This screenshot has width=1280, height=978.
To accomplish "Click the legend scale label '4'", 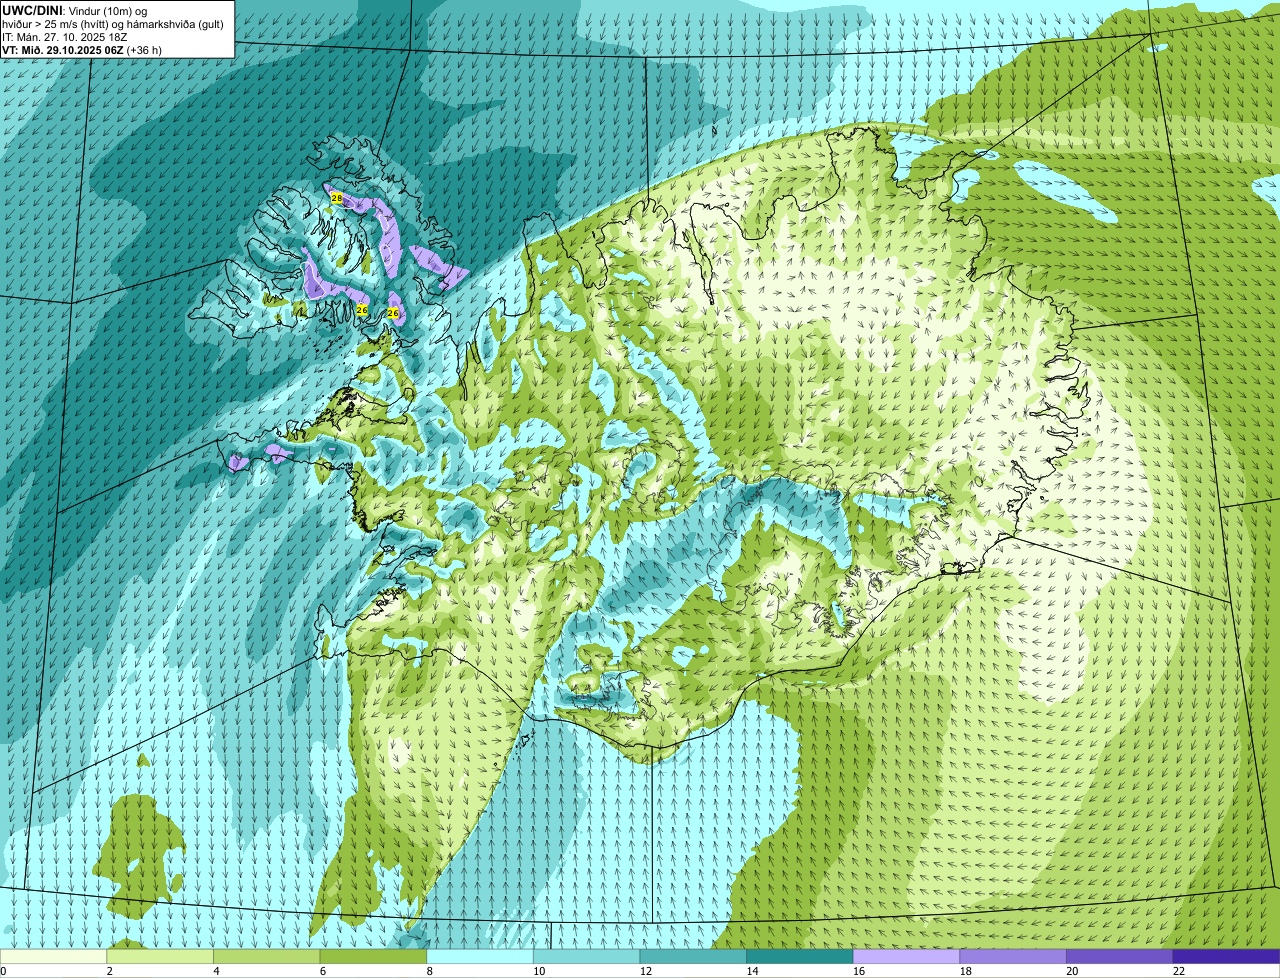I will [x=217, y=971].
